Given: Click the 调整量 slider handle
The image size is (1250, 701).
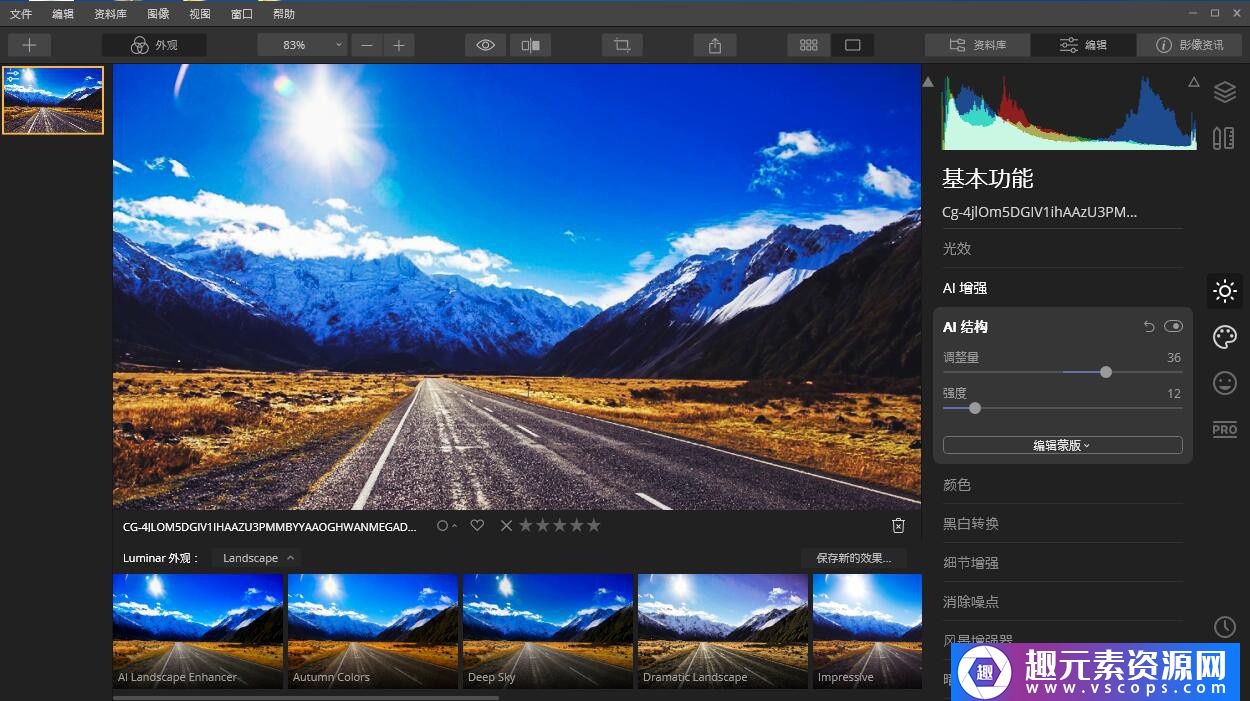Looking at the screenshot, I should [x=1106, y=372].
